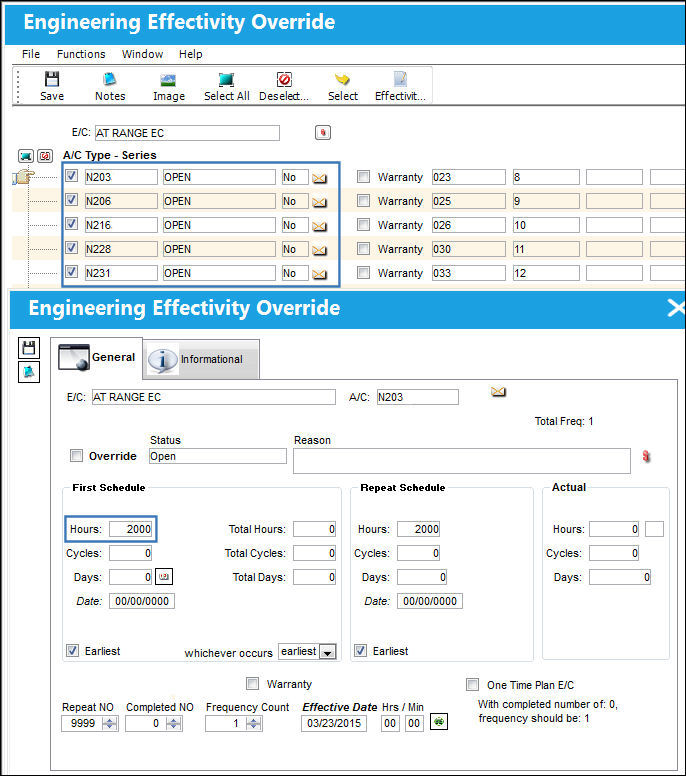Open the File menu
This screenshot has width=686, height=776.
[x=31, y=54]
